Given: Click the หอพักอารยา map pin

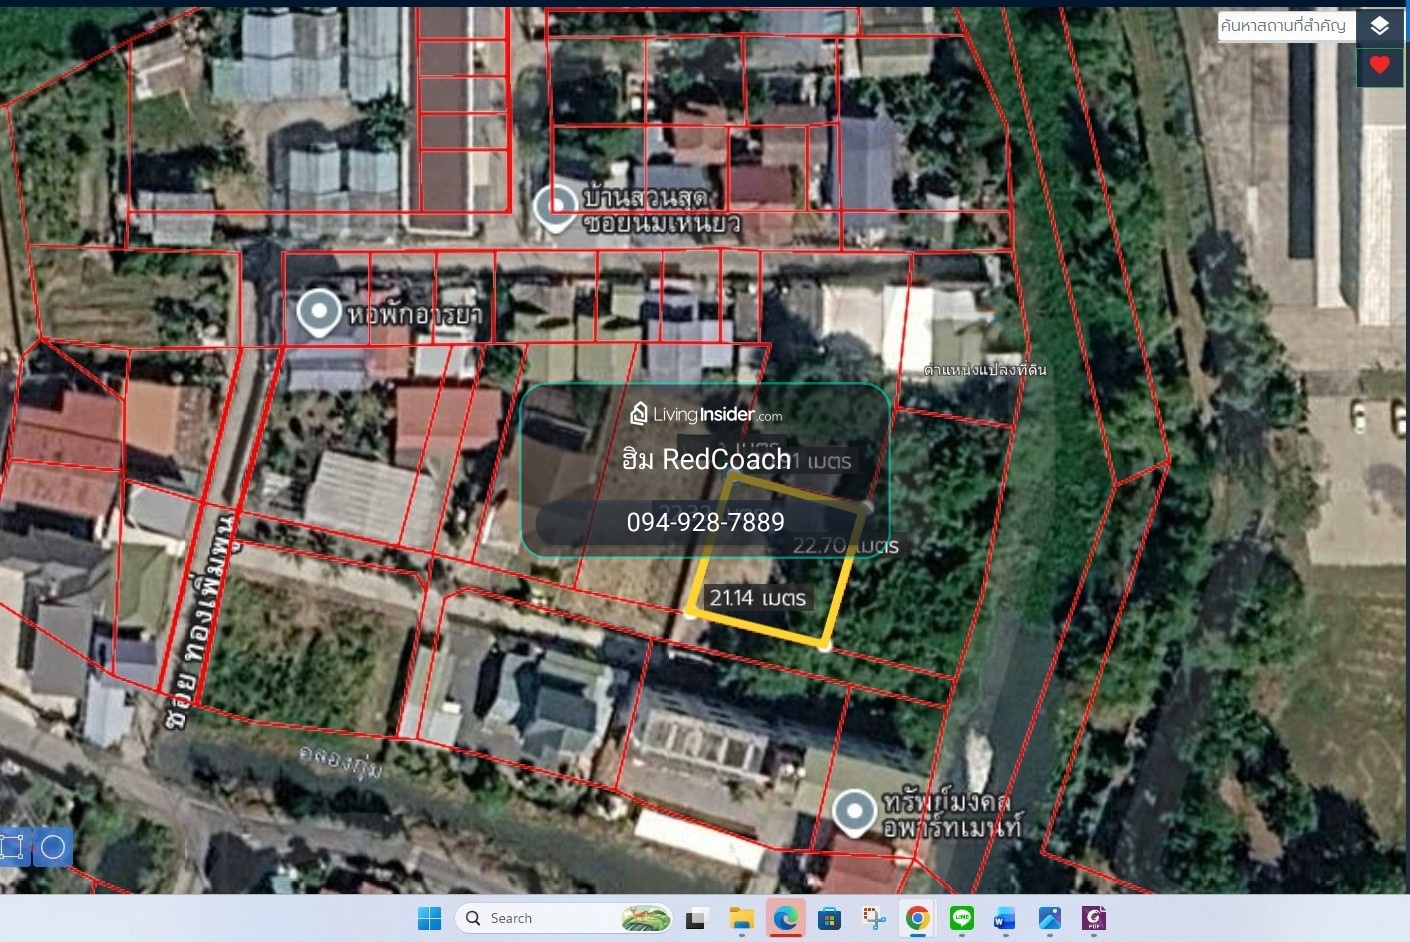Looking at the screenshot, I should click(319, 313).
